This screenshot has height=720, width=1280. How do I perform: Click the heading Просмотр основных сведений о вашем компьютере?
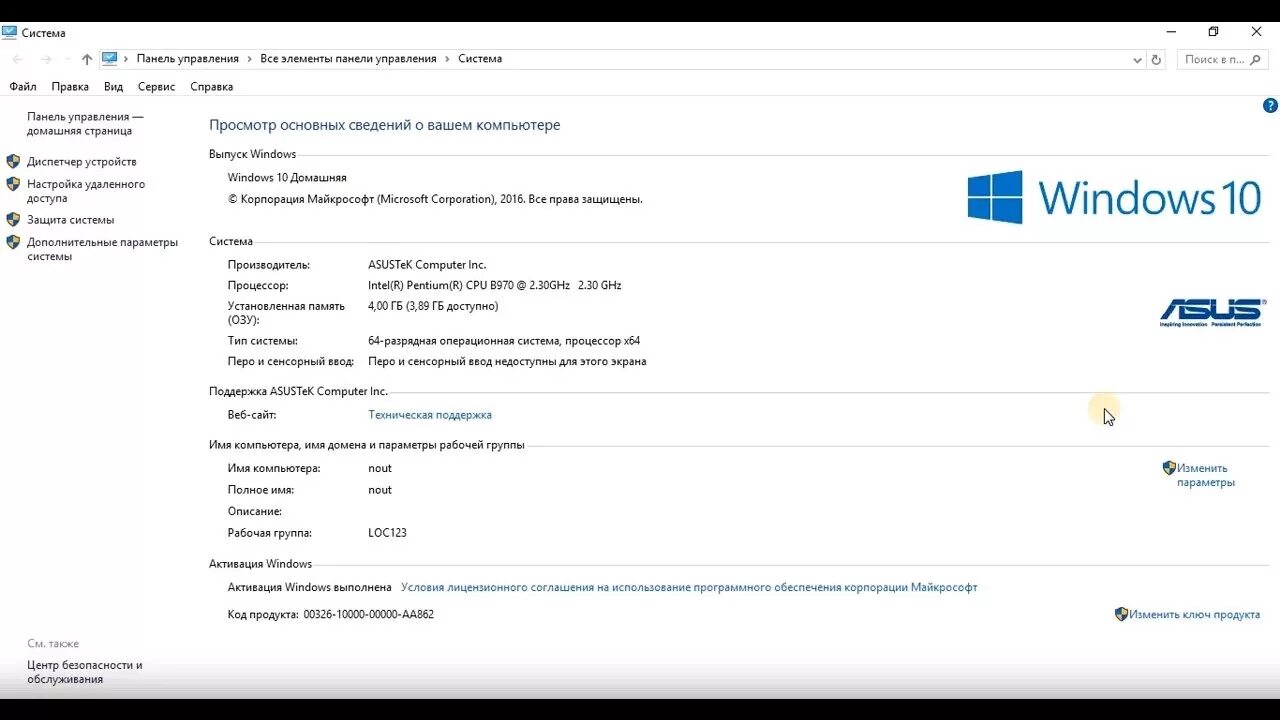[385, 126]
